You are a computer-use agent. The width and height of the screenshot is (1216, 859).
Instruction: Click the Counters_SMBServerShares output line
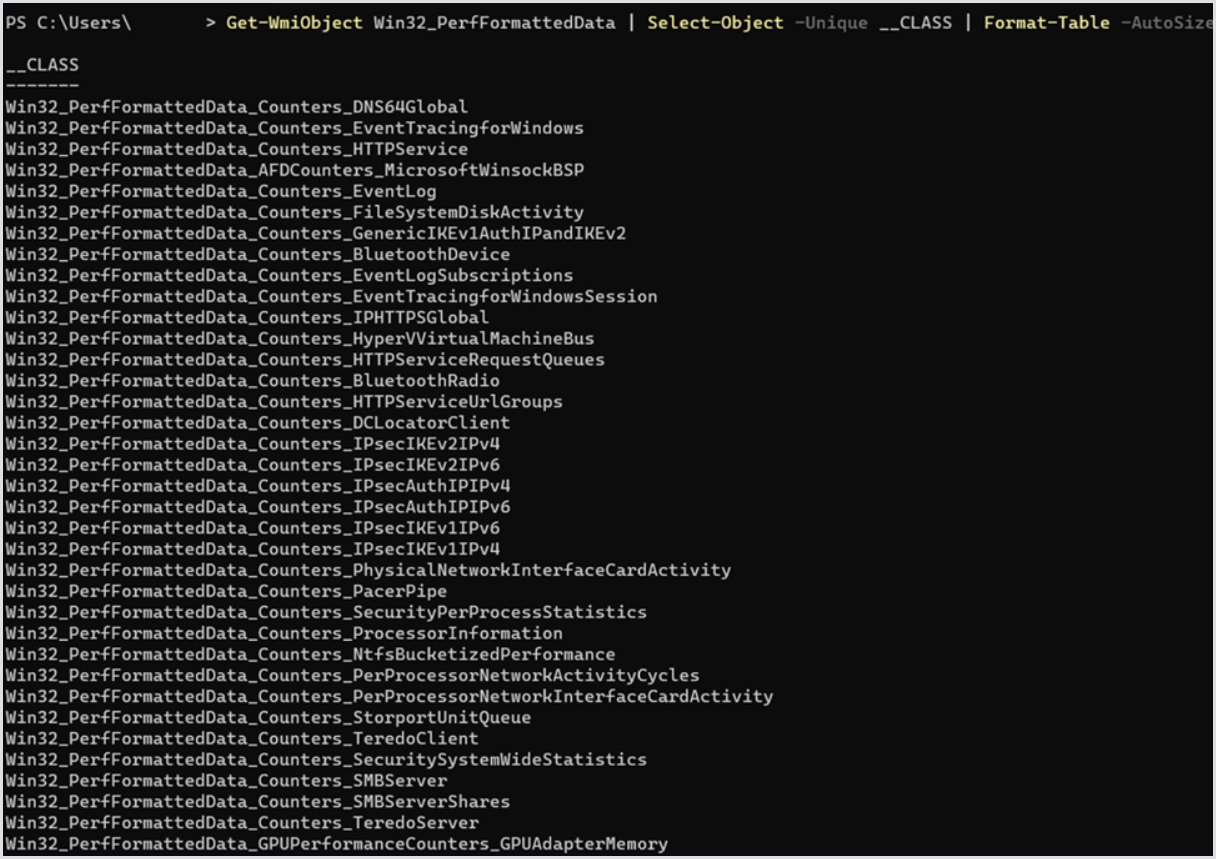pos(257,801)
